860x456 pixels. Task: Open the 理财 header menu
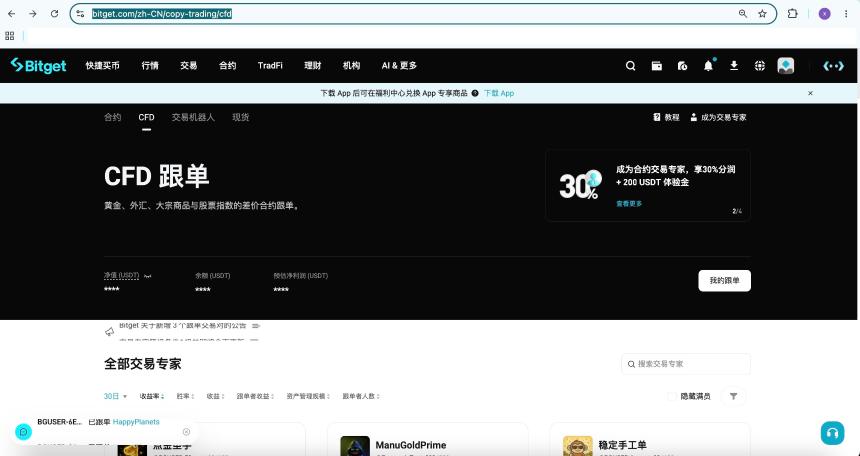(x=313, y=66)
